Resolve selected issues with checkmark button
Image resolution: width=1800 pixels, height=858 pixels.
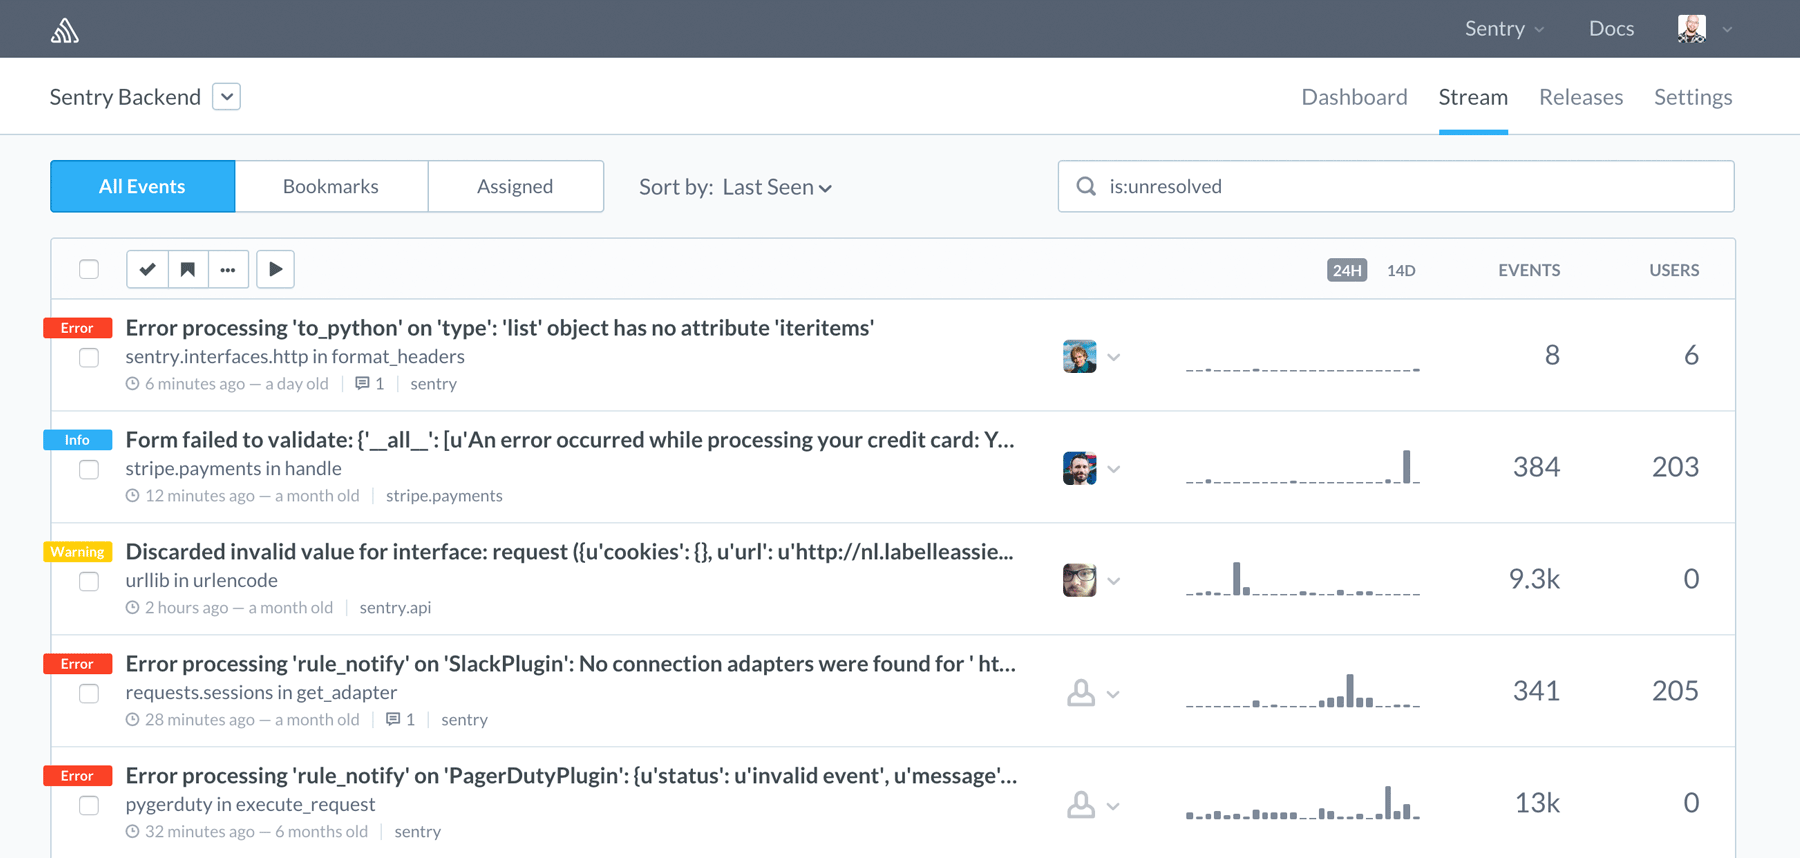pos(147,269)
